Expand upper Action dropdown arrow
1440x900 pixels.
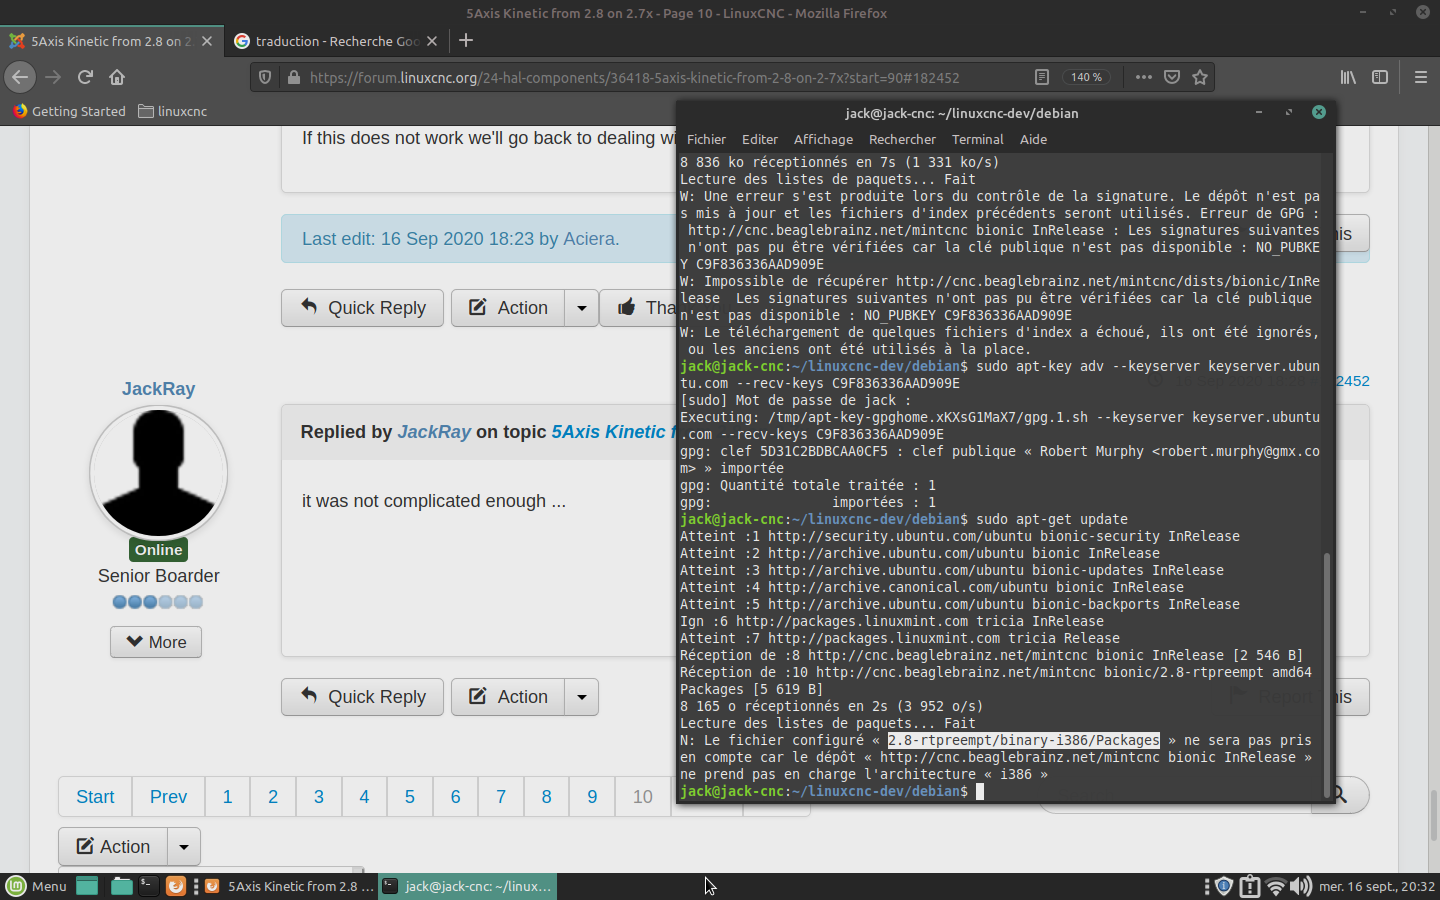point(582,308)
